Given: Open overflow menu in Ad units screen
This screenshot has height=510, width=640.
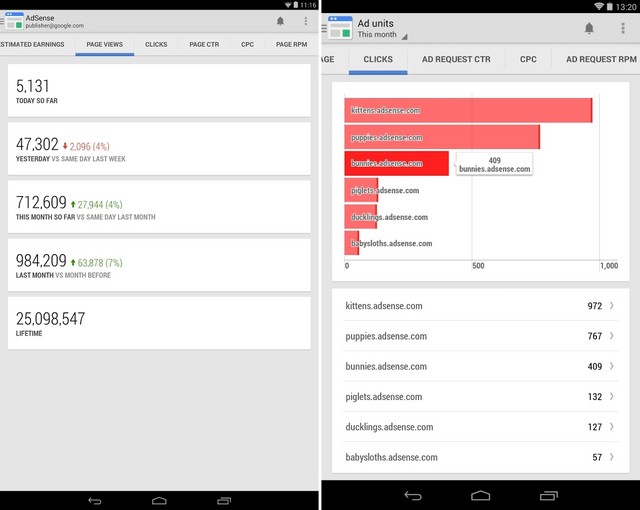Looking at the screenshot, I should 622,28.
